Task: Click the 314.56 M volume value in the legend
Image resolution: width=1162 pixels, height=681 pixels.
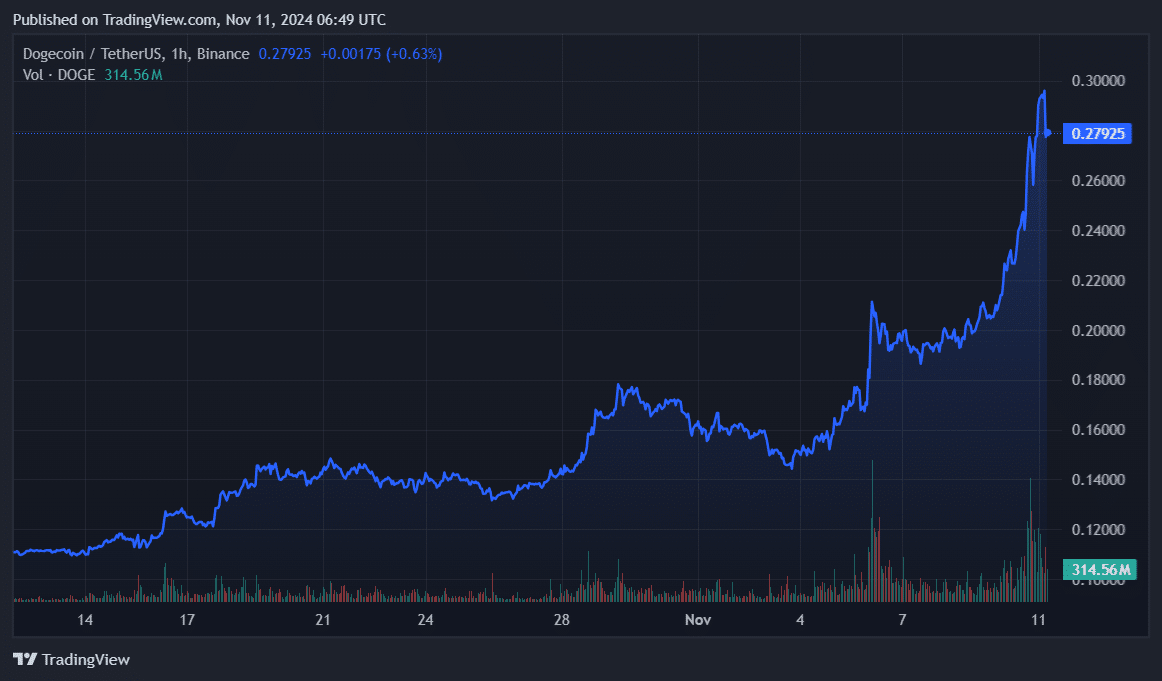Action: pos(133,75)
